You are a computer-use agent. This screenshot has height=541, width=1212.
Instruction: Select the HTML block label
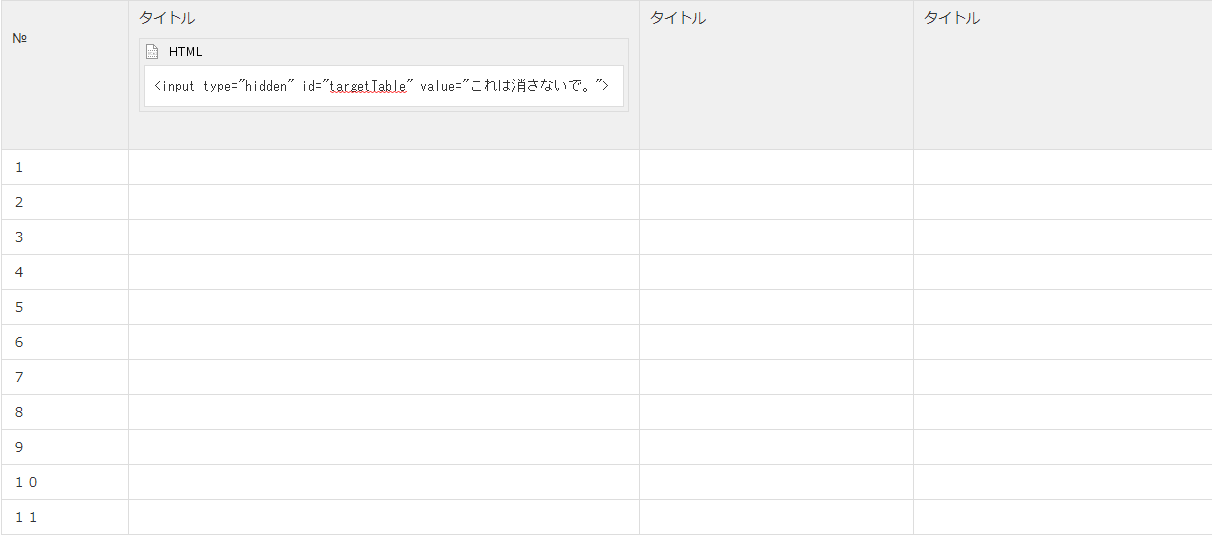185,52
